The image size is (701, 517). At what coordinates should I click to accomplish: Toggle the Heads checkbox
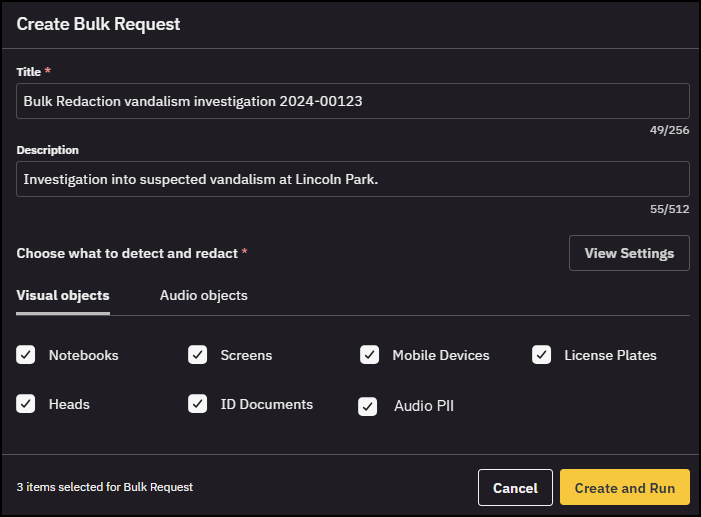(x=26, y=404)
